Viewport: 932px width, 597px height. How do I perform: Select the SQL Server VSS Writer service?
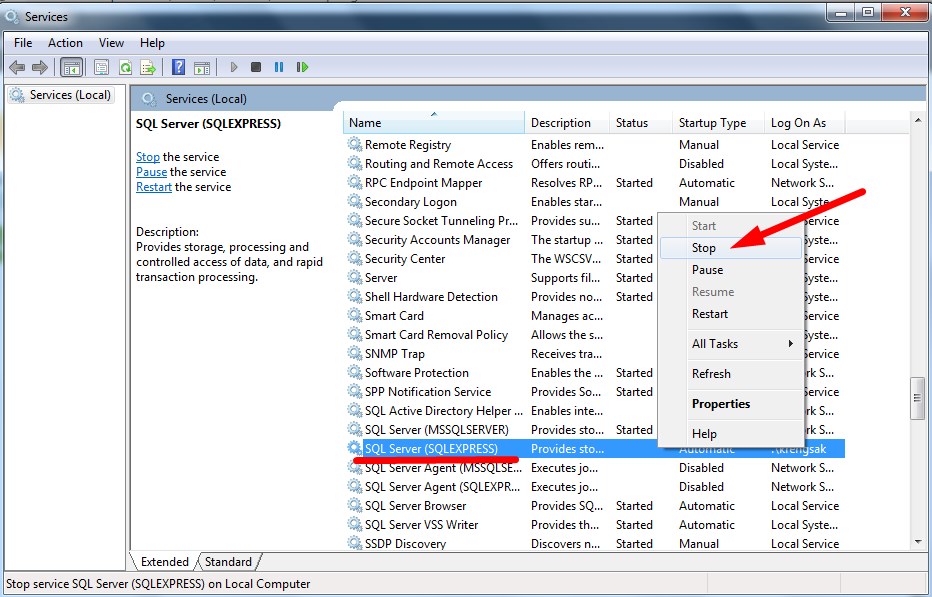point(594,526)
